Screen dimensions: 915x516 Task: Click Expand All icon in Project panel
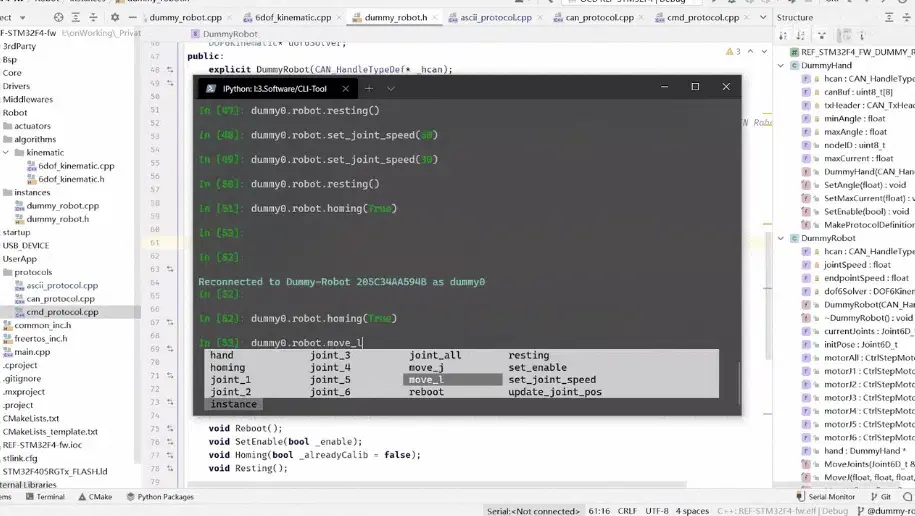pyautogui.click(x=76, y=18)
